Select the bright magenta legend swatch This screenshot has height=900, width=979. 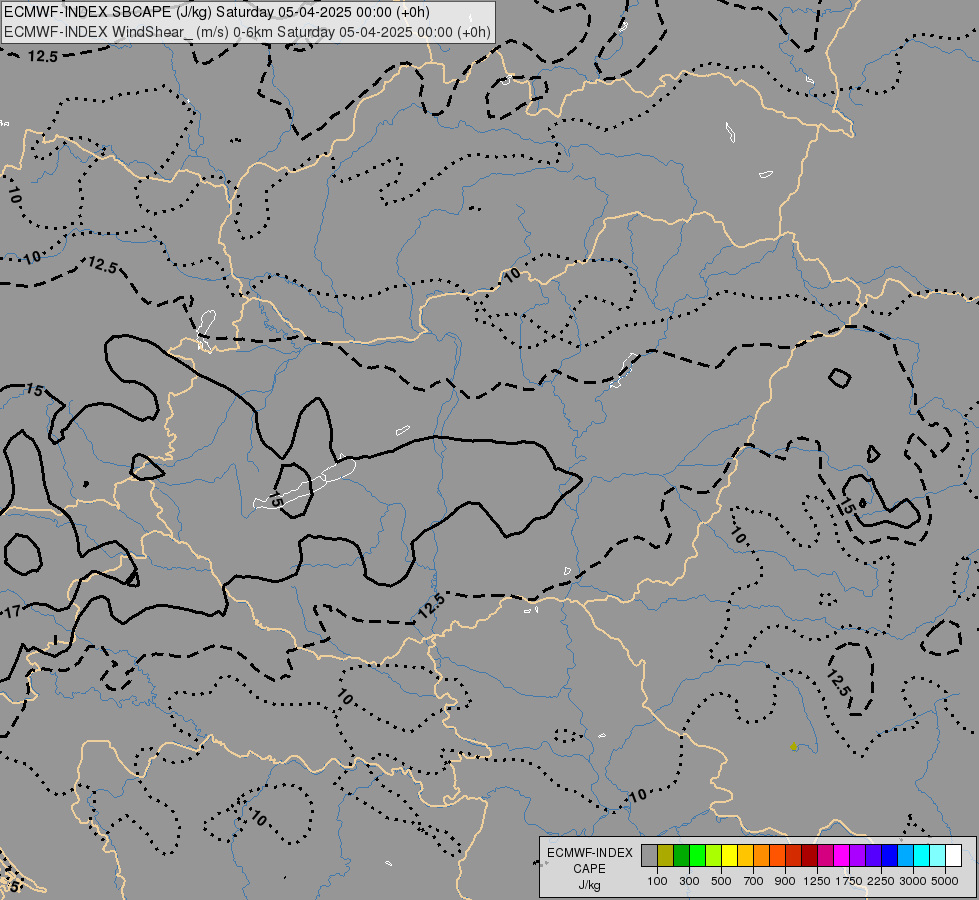tap(842, 856)
